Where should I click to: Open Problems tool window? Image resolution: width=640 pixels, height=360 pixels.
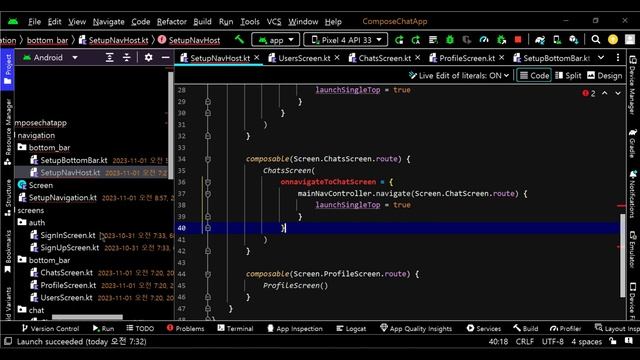pyautogui.click(x=185, y=328)
